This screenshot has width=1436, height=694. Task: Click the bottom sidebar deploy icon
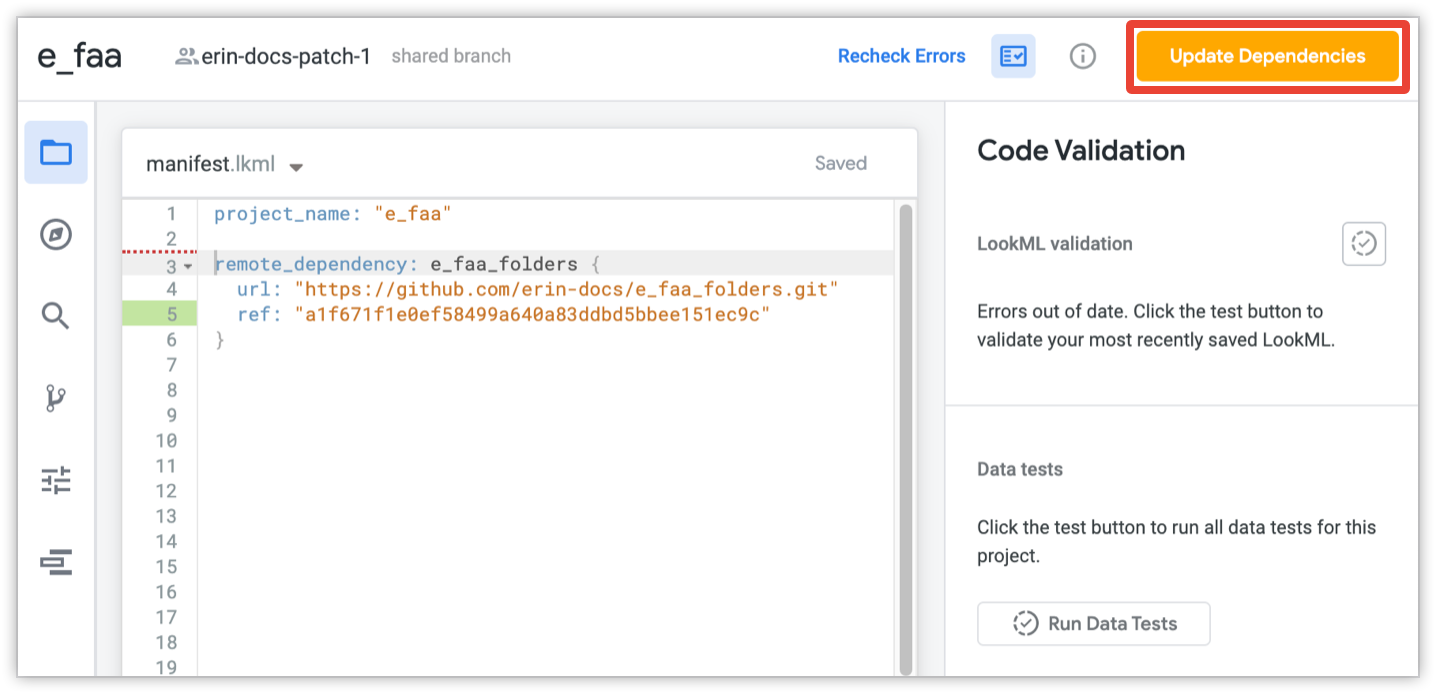[56, 563]
